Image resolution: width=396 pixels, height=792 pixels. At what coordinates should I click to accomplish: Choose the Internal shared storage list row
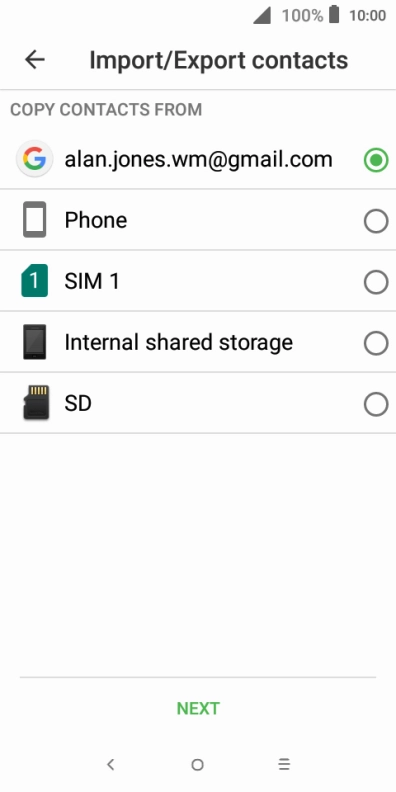coord(198,342)
